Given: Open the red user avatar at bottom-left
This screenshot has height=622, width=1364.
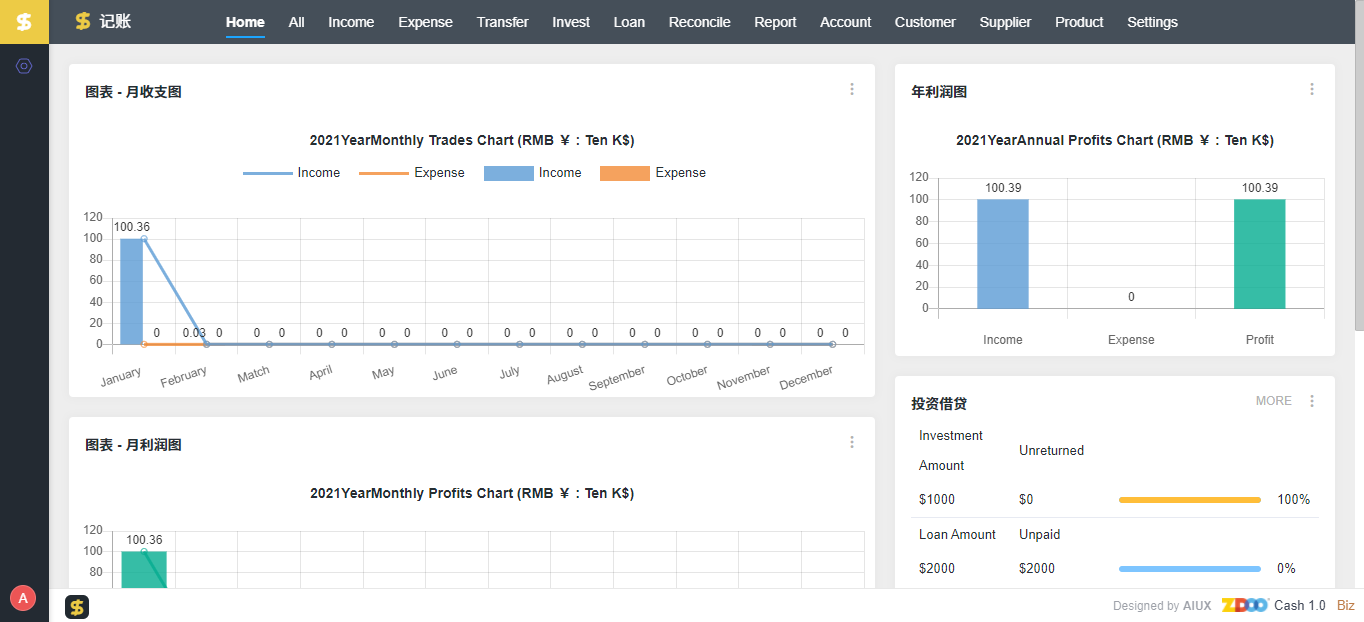Looking at the screenshot, I should [x=23, y=598].
